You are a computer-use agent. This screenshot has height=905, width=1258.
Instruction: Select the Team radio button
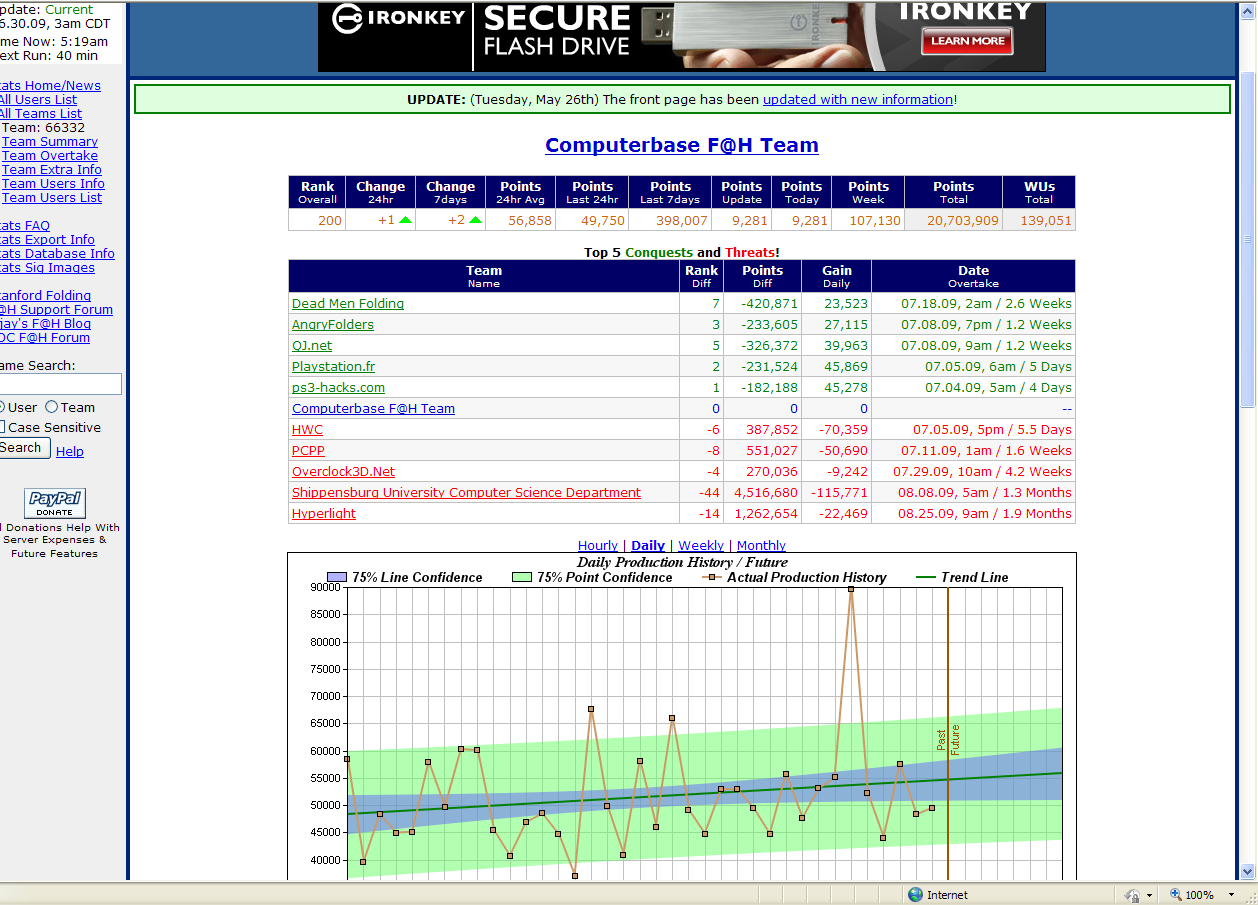51,407
